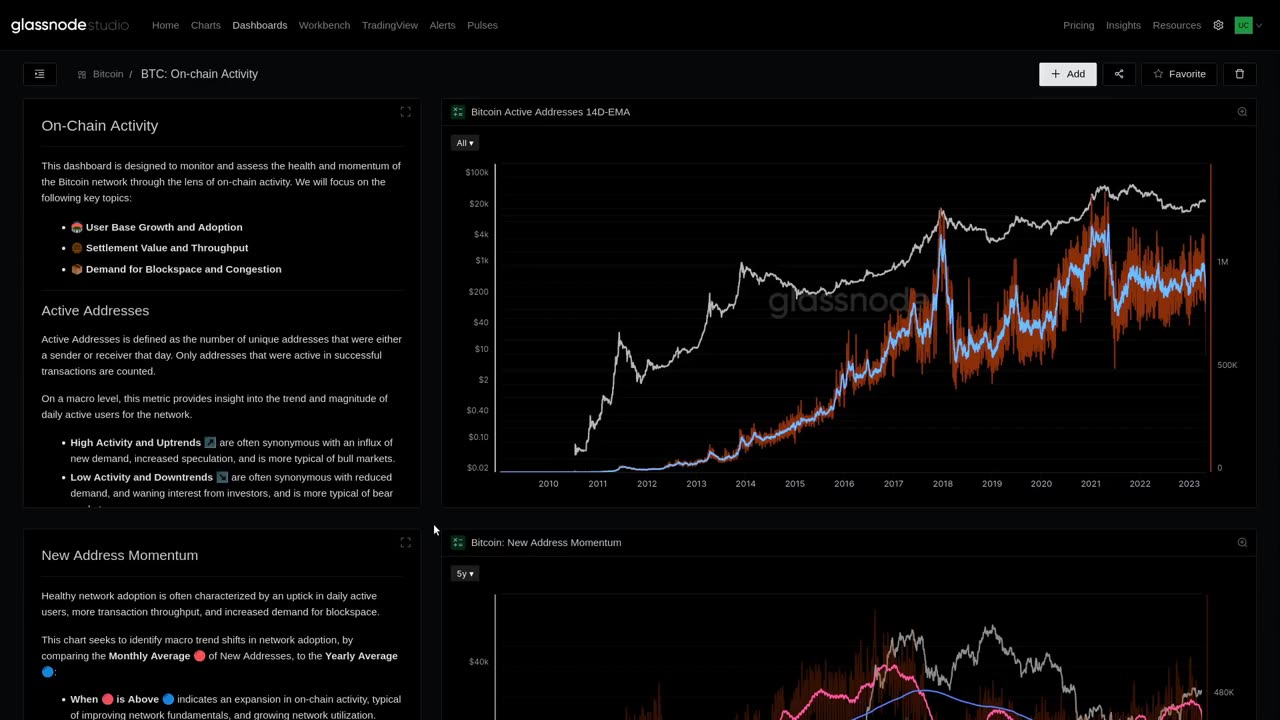Delete dashboard with trash icon
The height and width of the screenshot is (720, 1280).
(x=1240, y=74)
